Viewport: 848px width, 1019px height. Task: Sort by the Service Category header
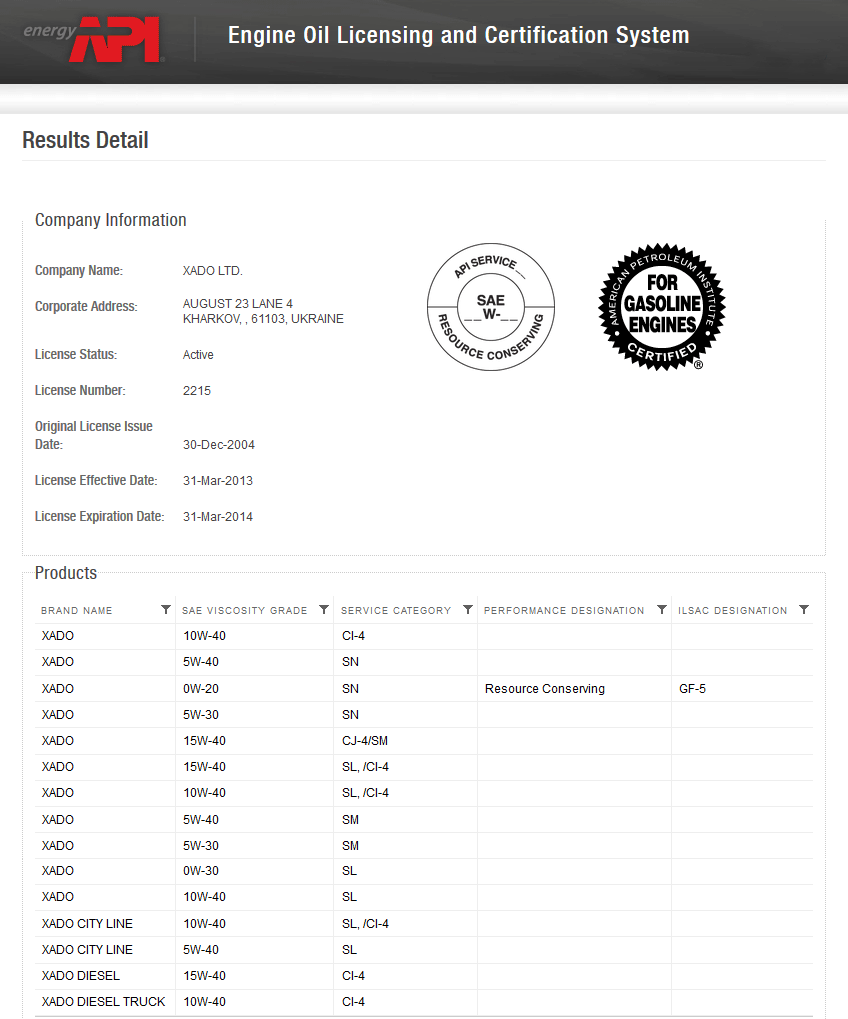point(396,611)
